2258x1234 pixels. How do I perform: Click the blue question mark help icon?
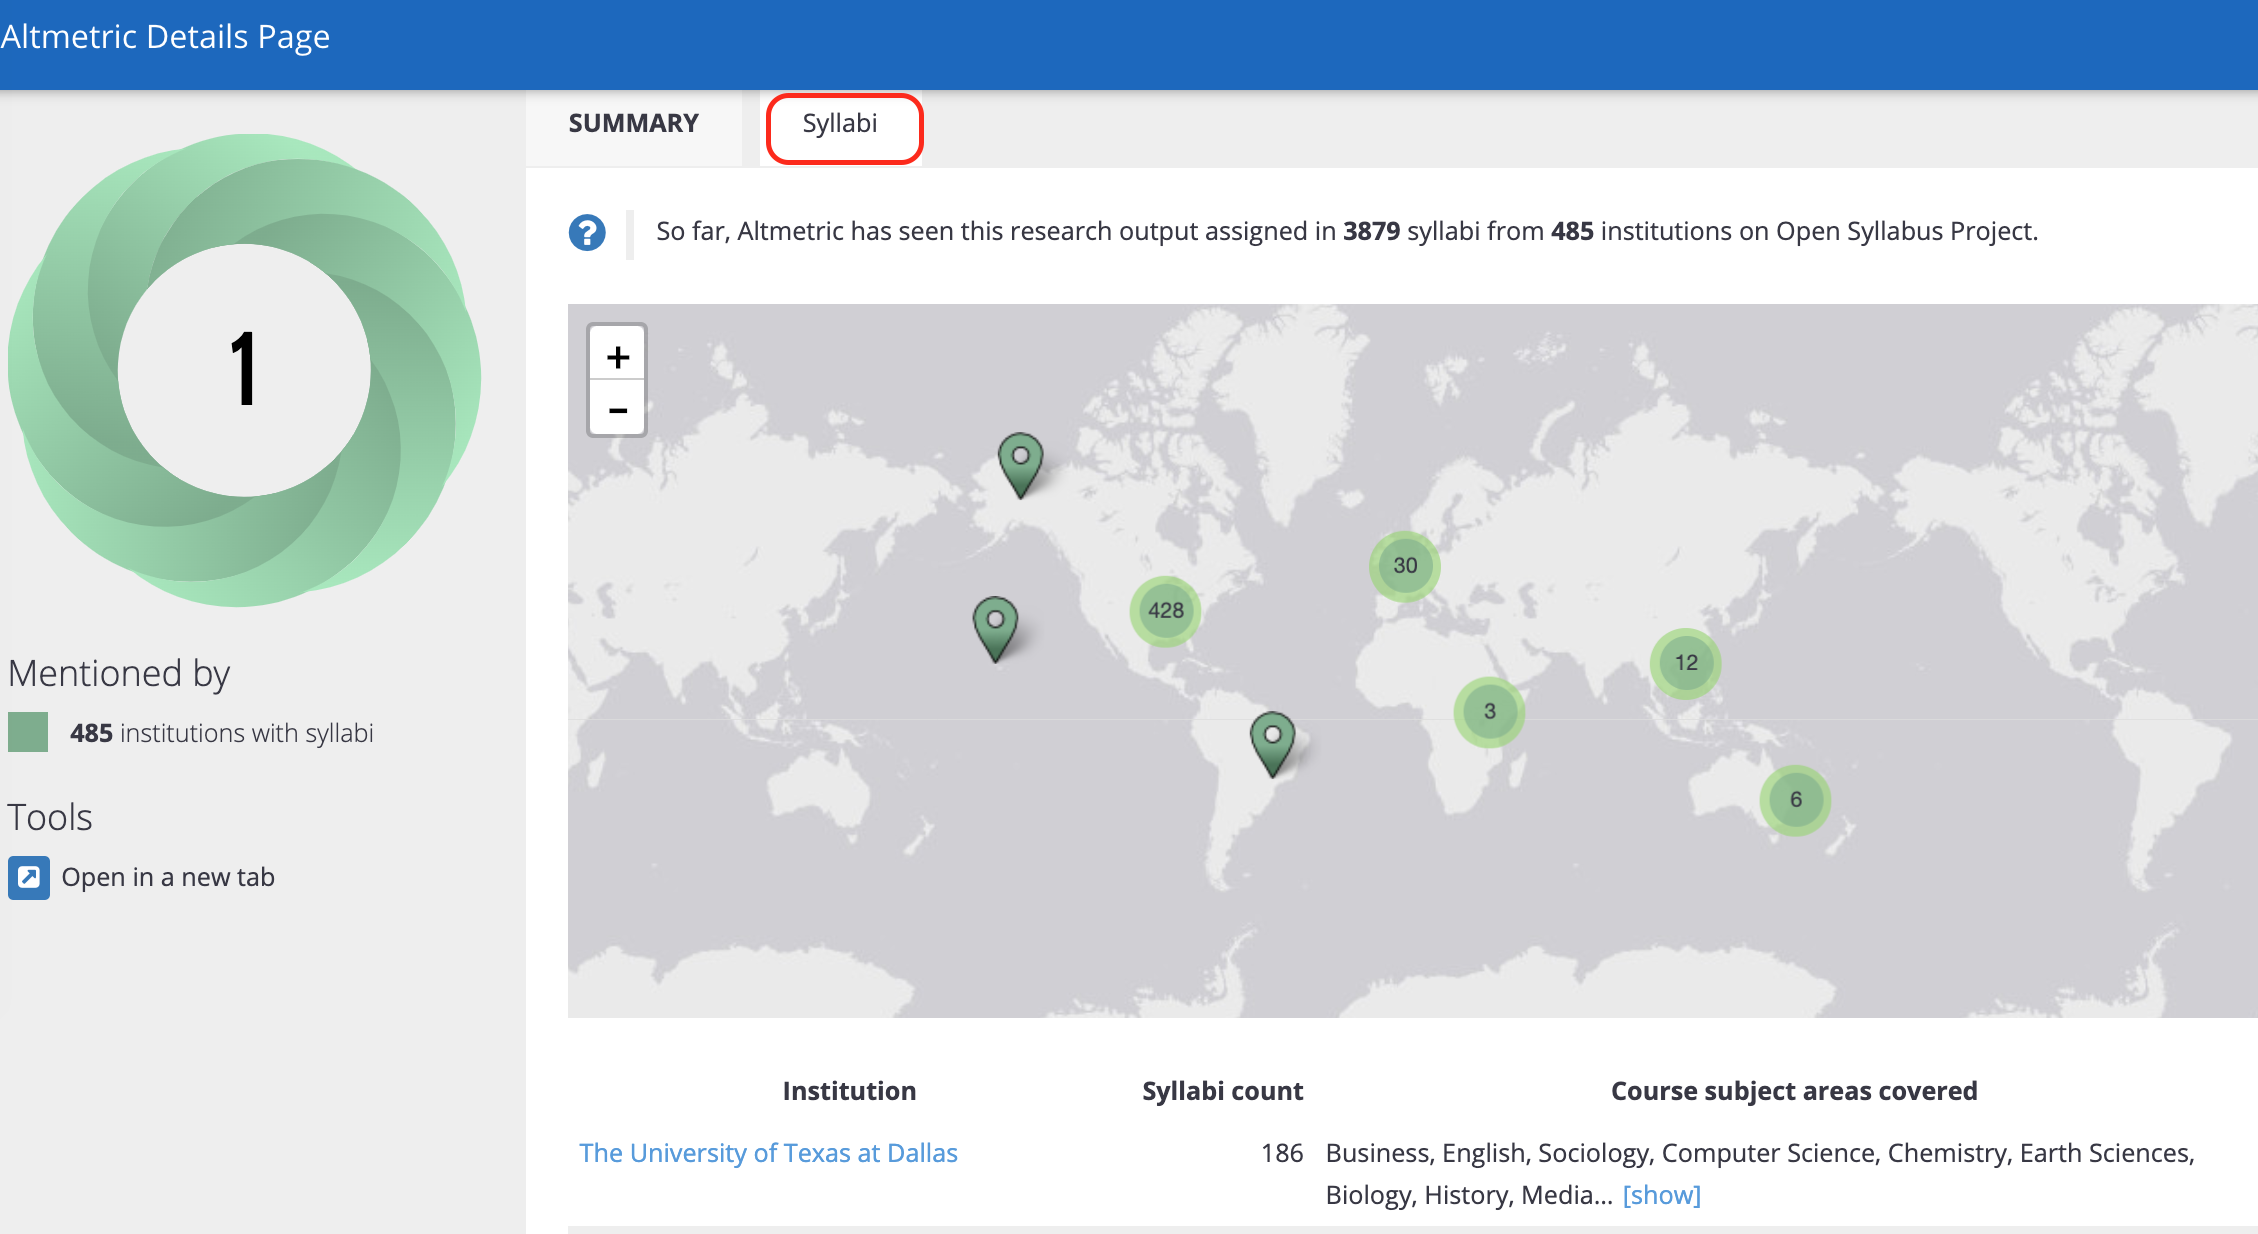point(587,232)
